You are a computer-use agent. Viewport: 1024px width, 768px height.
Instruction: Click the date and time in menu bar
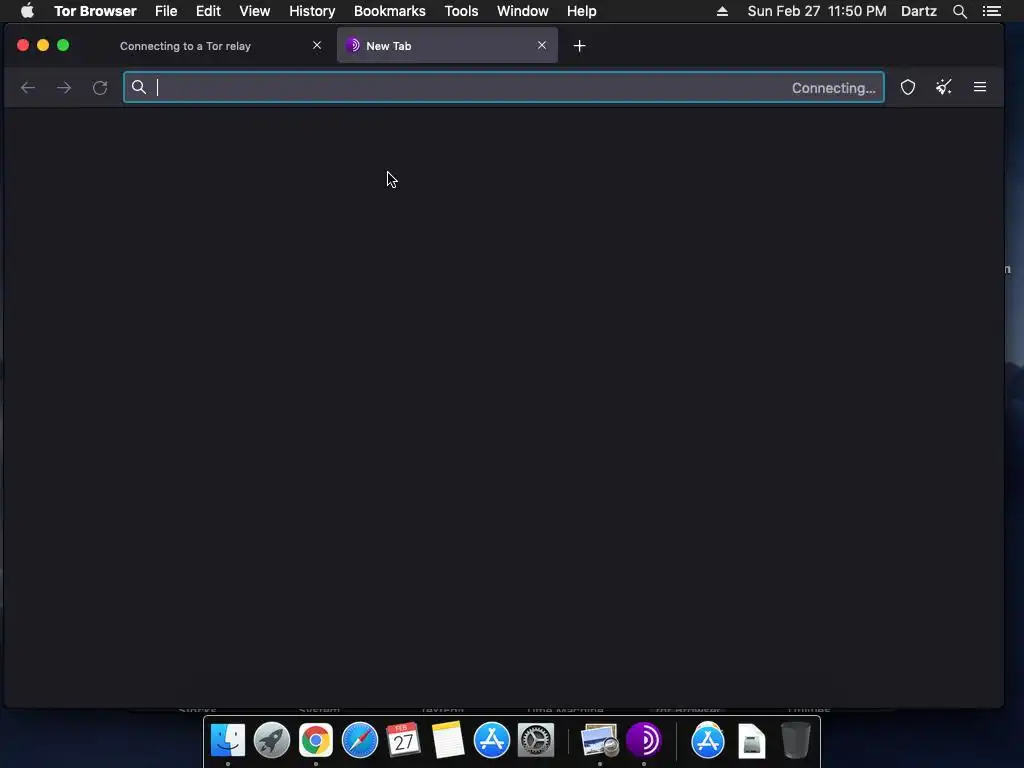click(x=817, y=11)
